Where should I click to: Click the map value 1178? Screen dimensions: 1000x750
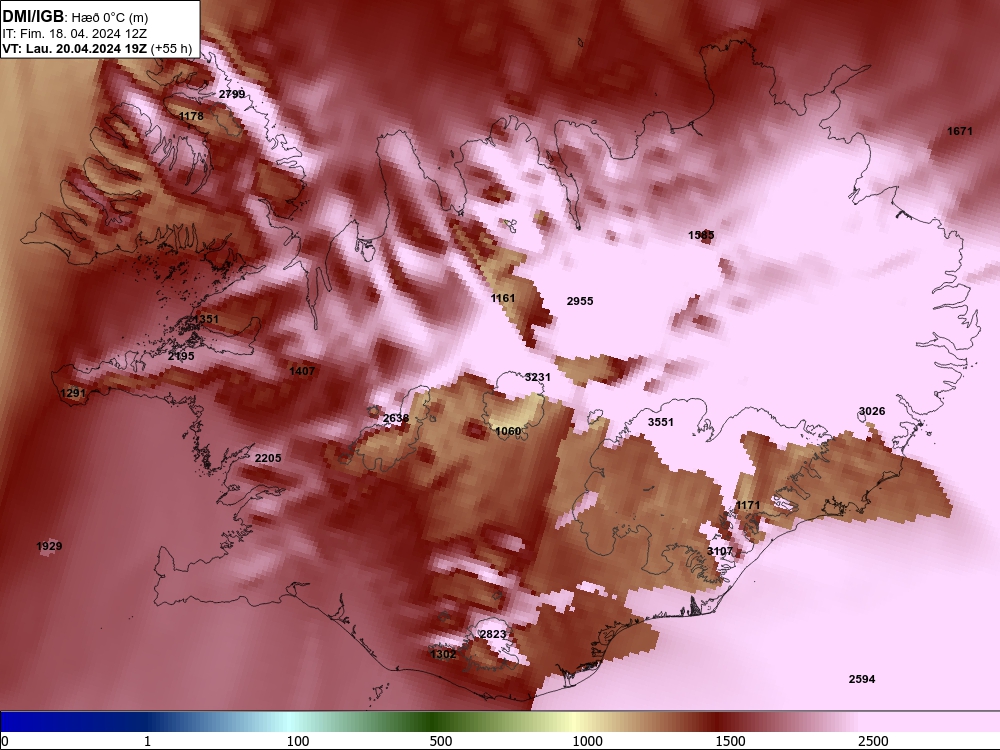pyautogui.click(x=191, y=116)
